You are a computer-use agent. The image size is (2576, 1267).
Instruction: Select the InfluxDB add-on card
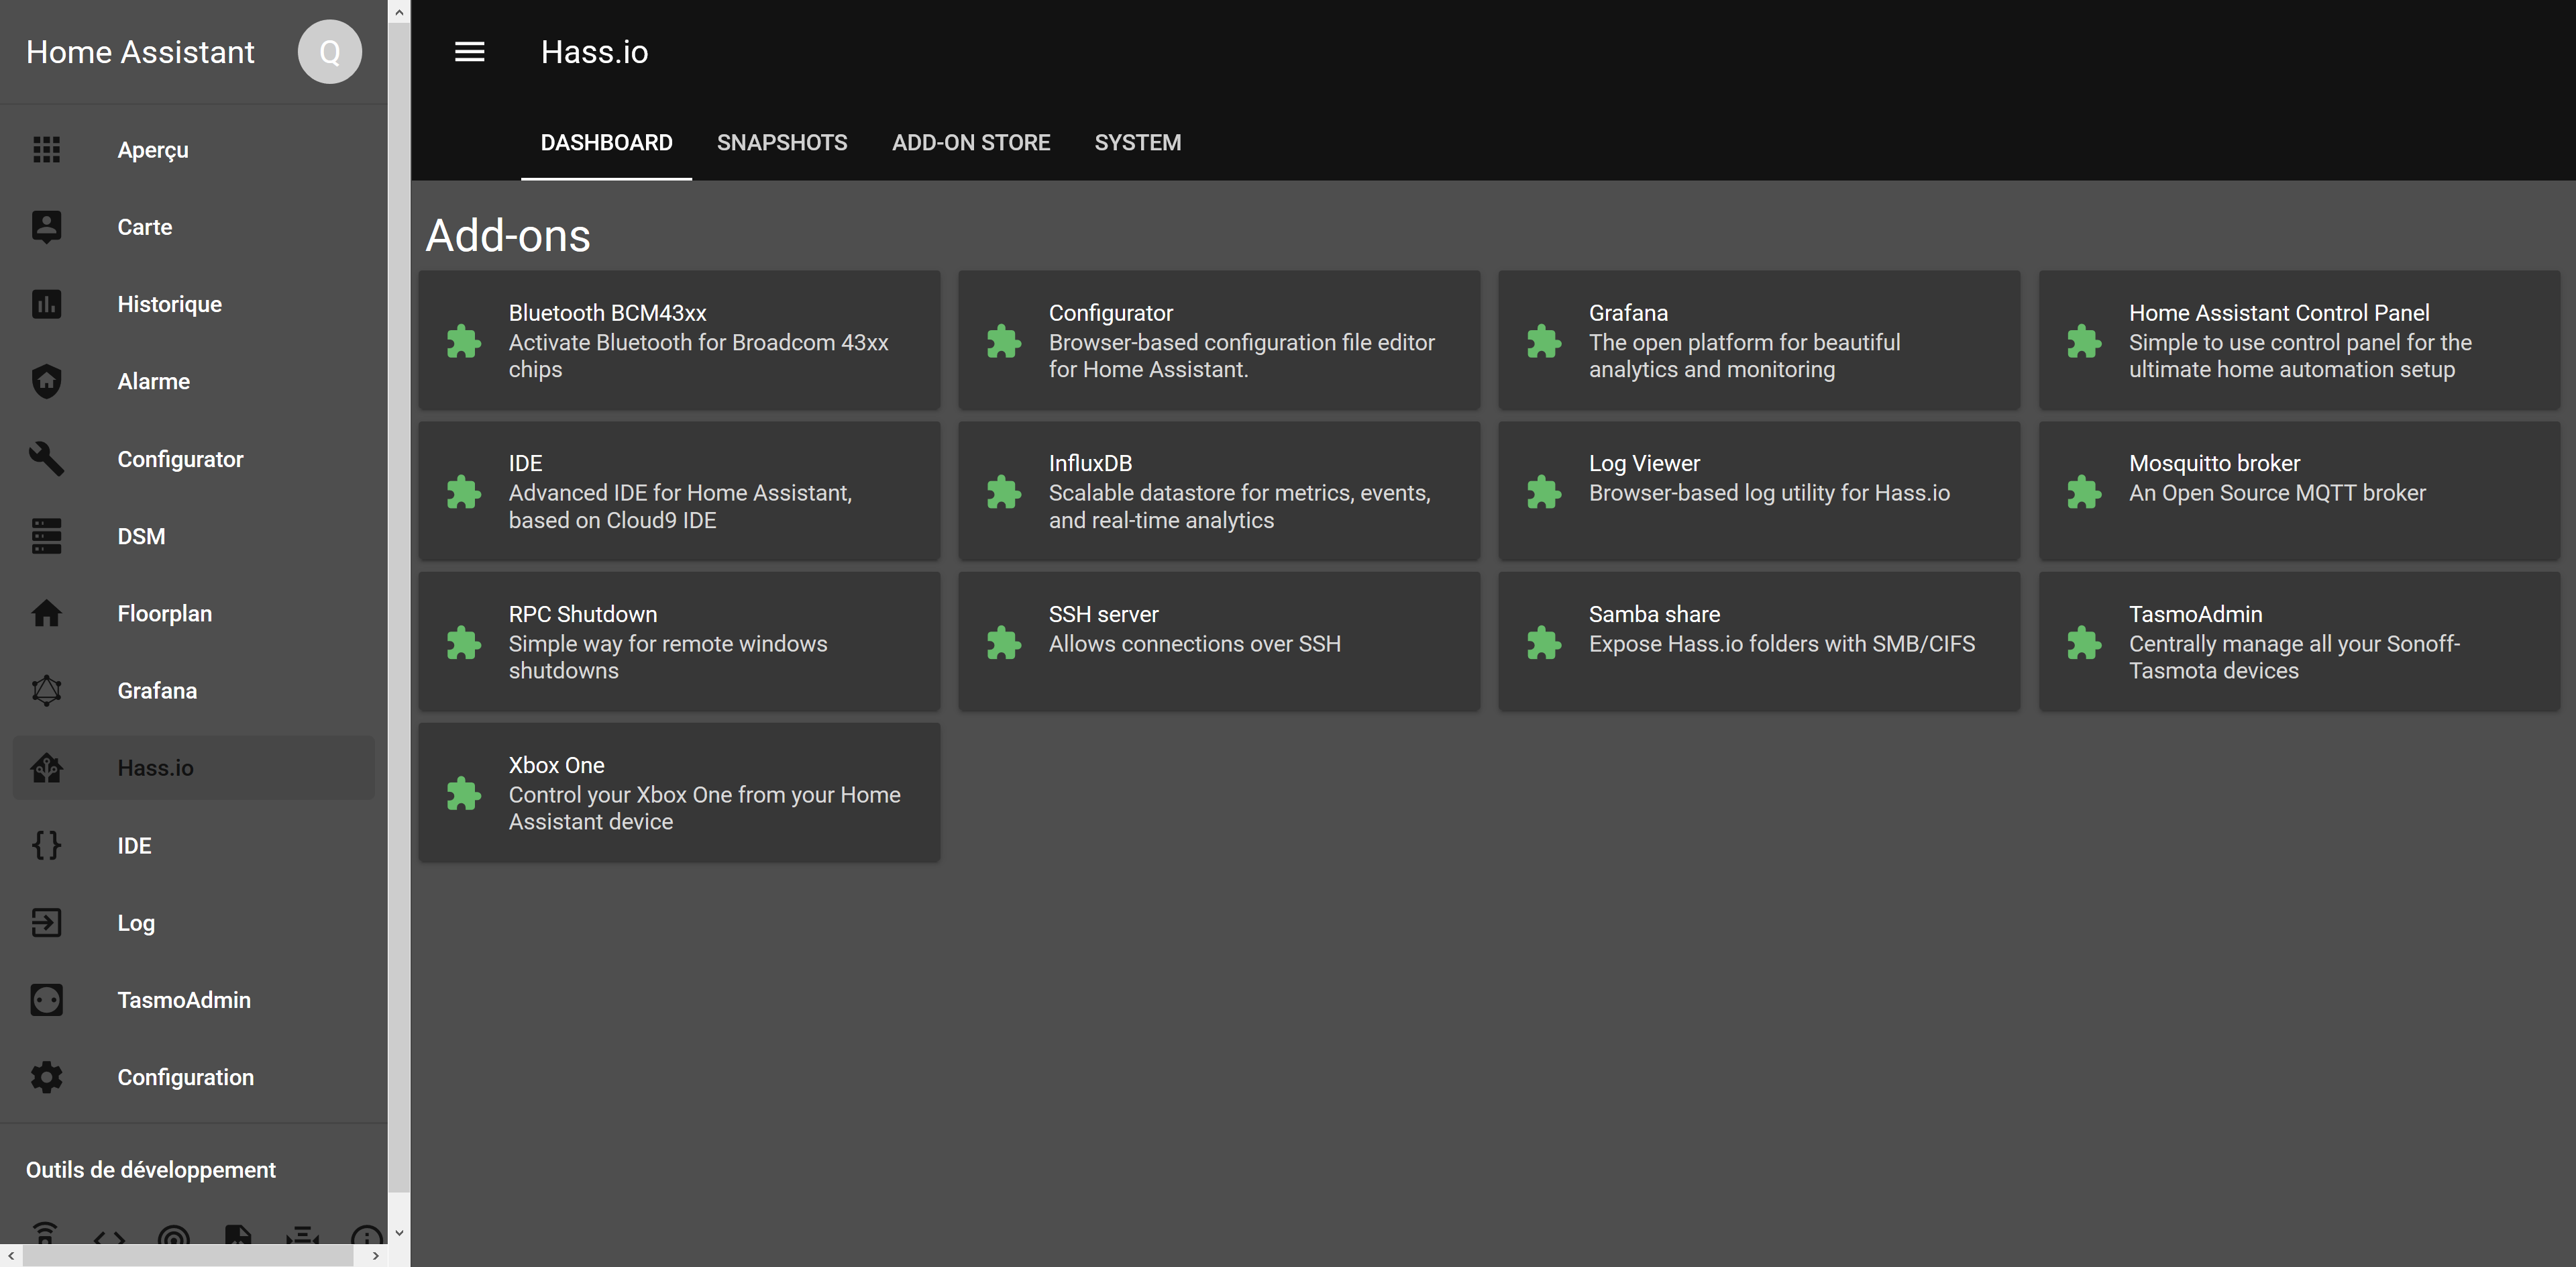click(1218, 490)
